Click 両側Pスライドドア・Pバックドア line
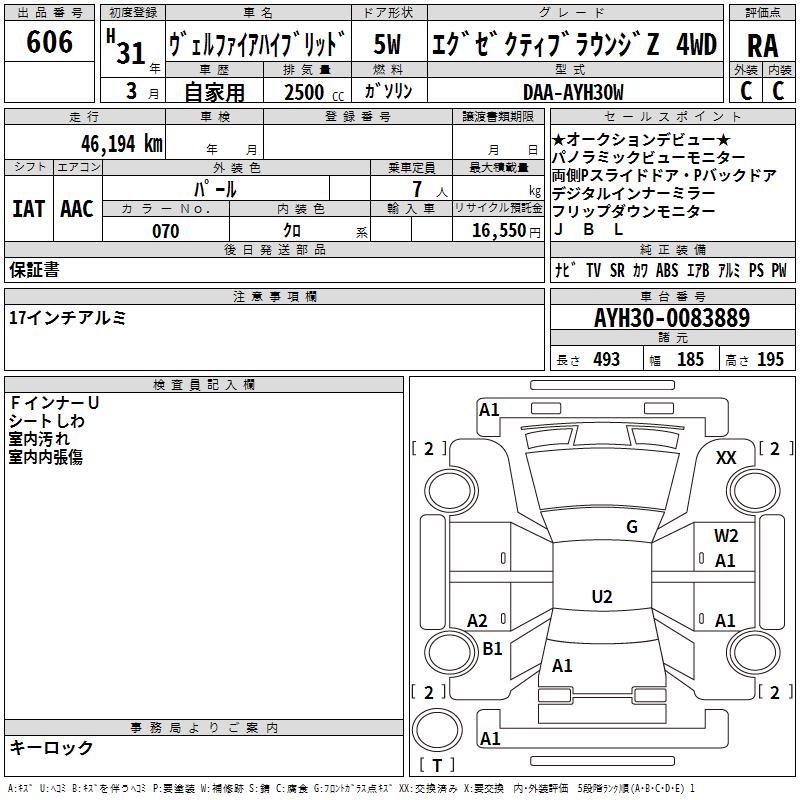The width and height of the screenshot is (800, 800). click(664, 175)
